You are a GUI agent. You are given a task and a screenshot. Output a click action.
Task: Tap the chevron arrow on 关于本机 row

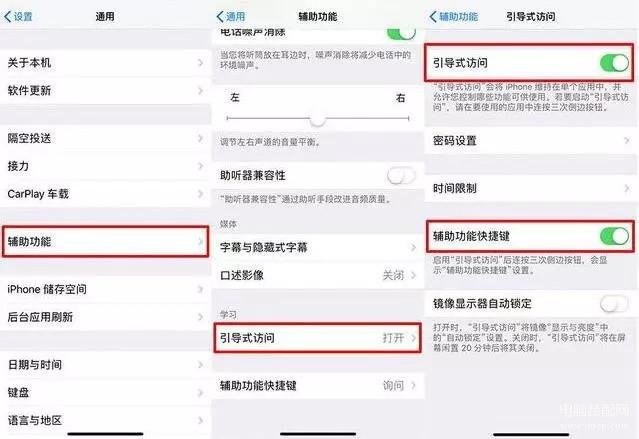[201, 63]
